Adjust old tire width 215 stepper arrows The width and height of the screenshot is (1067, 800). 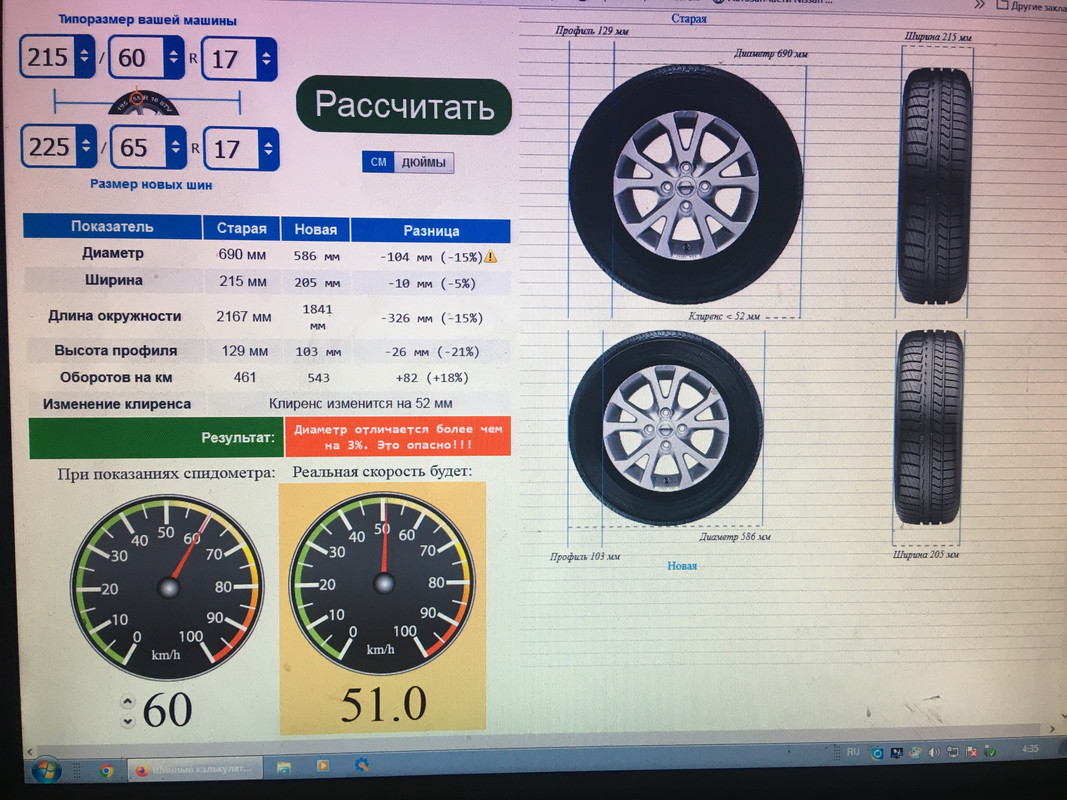(84, 56)
